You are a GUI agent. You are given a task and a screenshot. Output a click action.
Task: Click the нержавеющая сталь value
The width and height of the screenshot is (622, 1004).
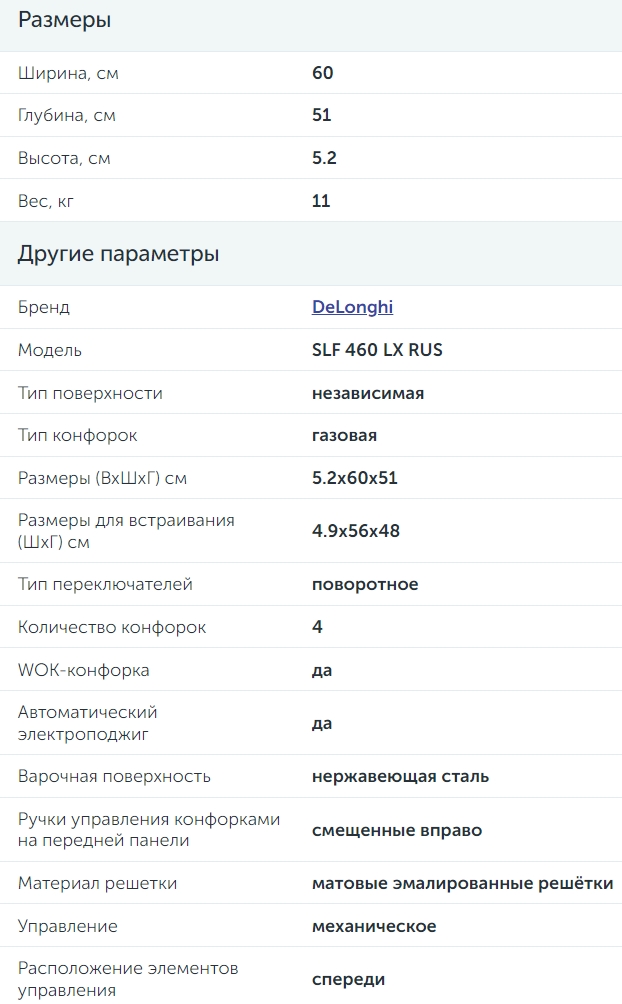coord(400,777)
